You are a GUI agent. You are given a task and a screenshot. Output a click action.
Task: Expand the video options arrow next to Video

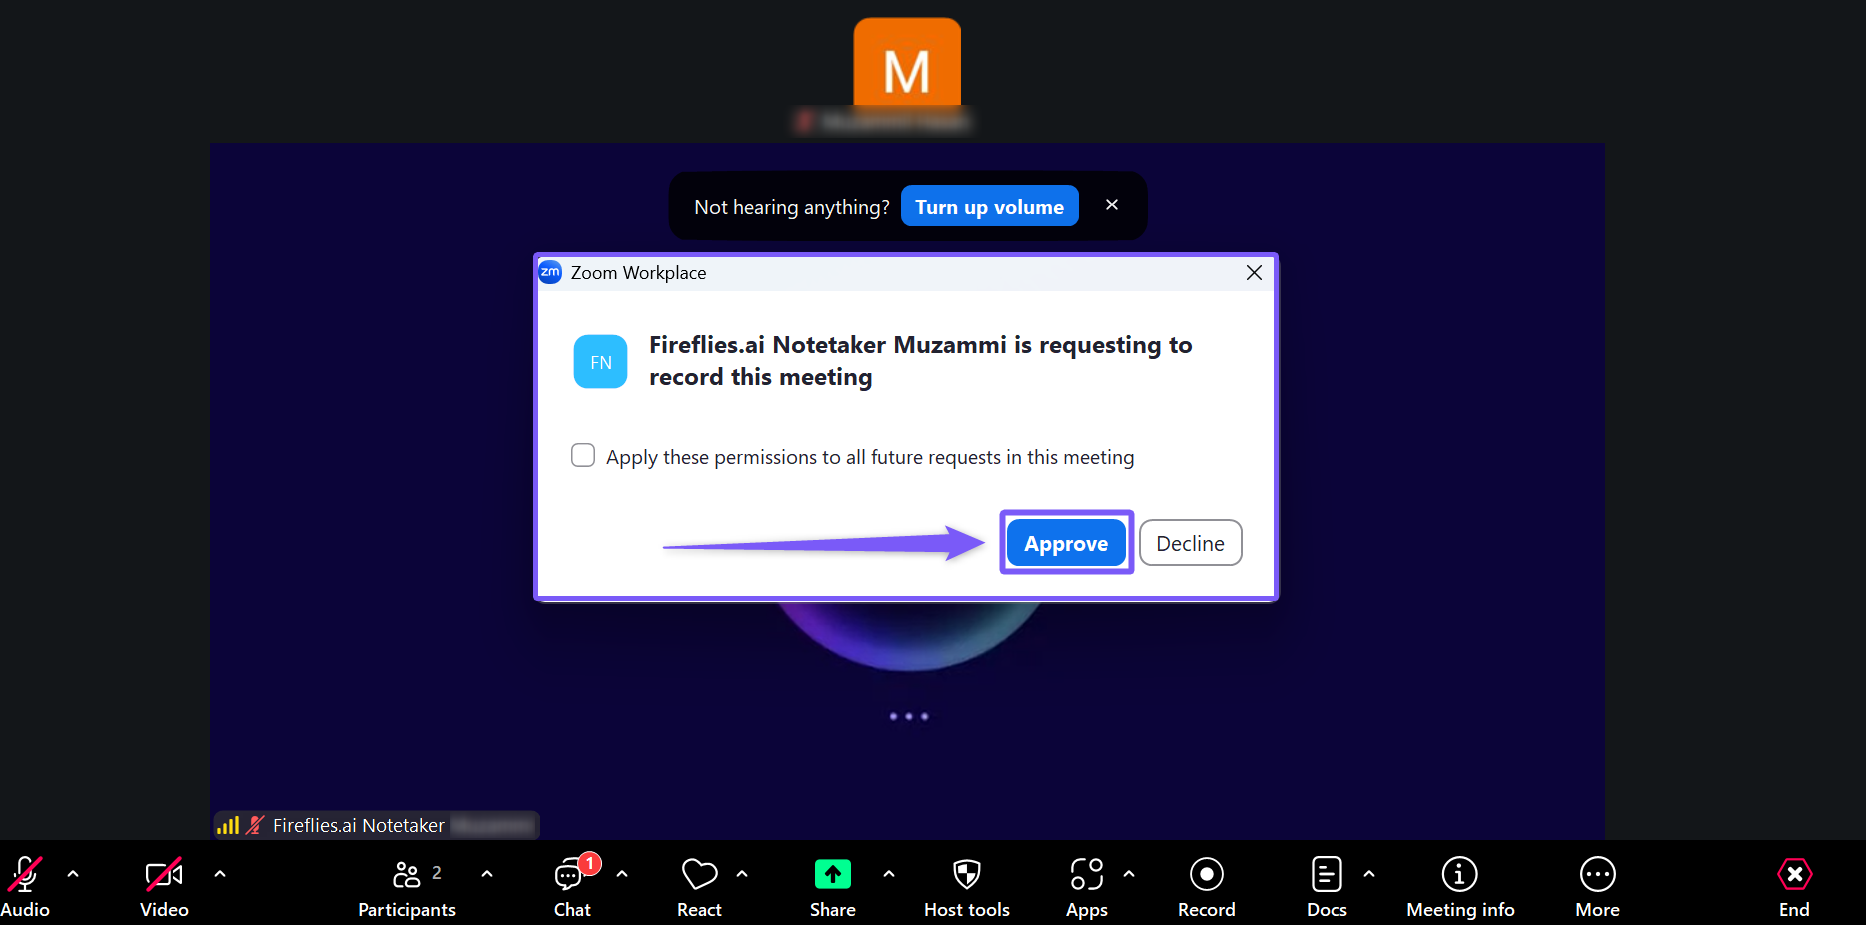coord(220,874)
